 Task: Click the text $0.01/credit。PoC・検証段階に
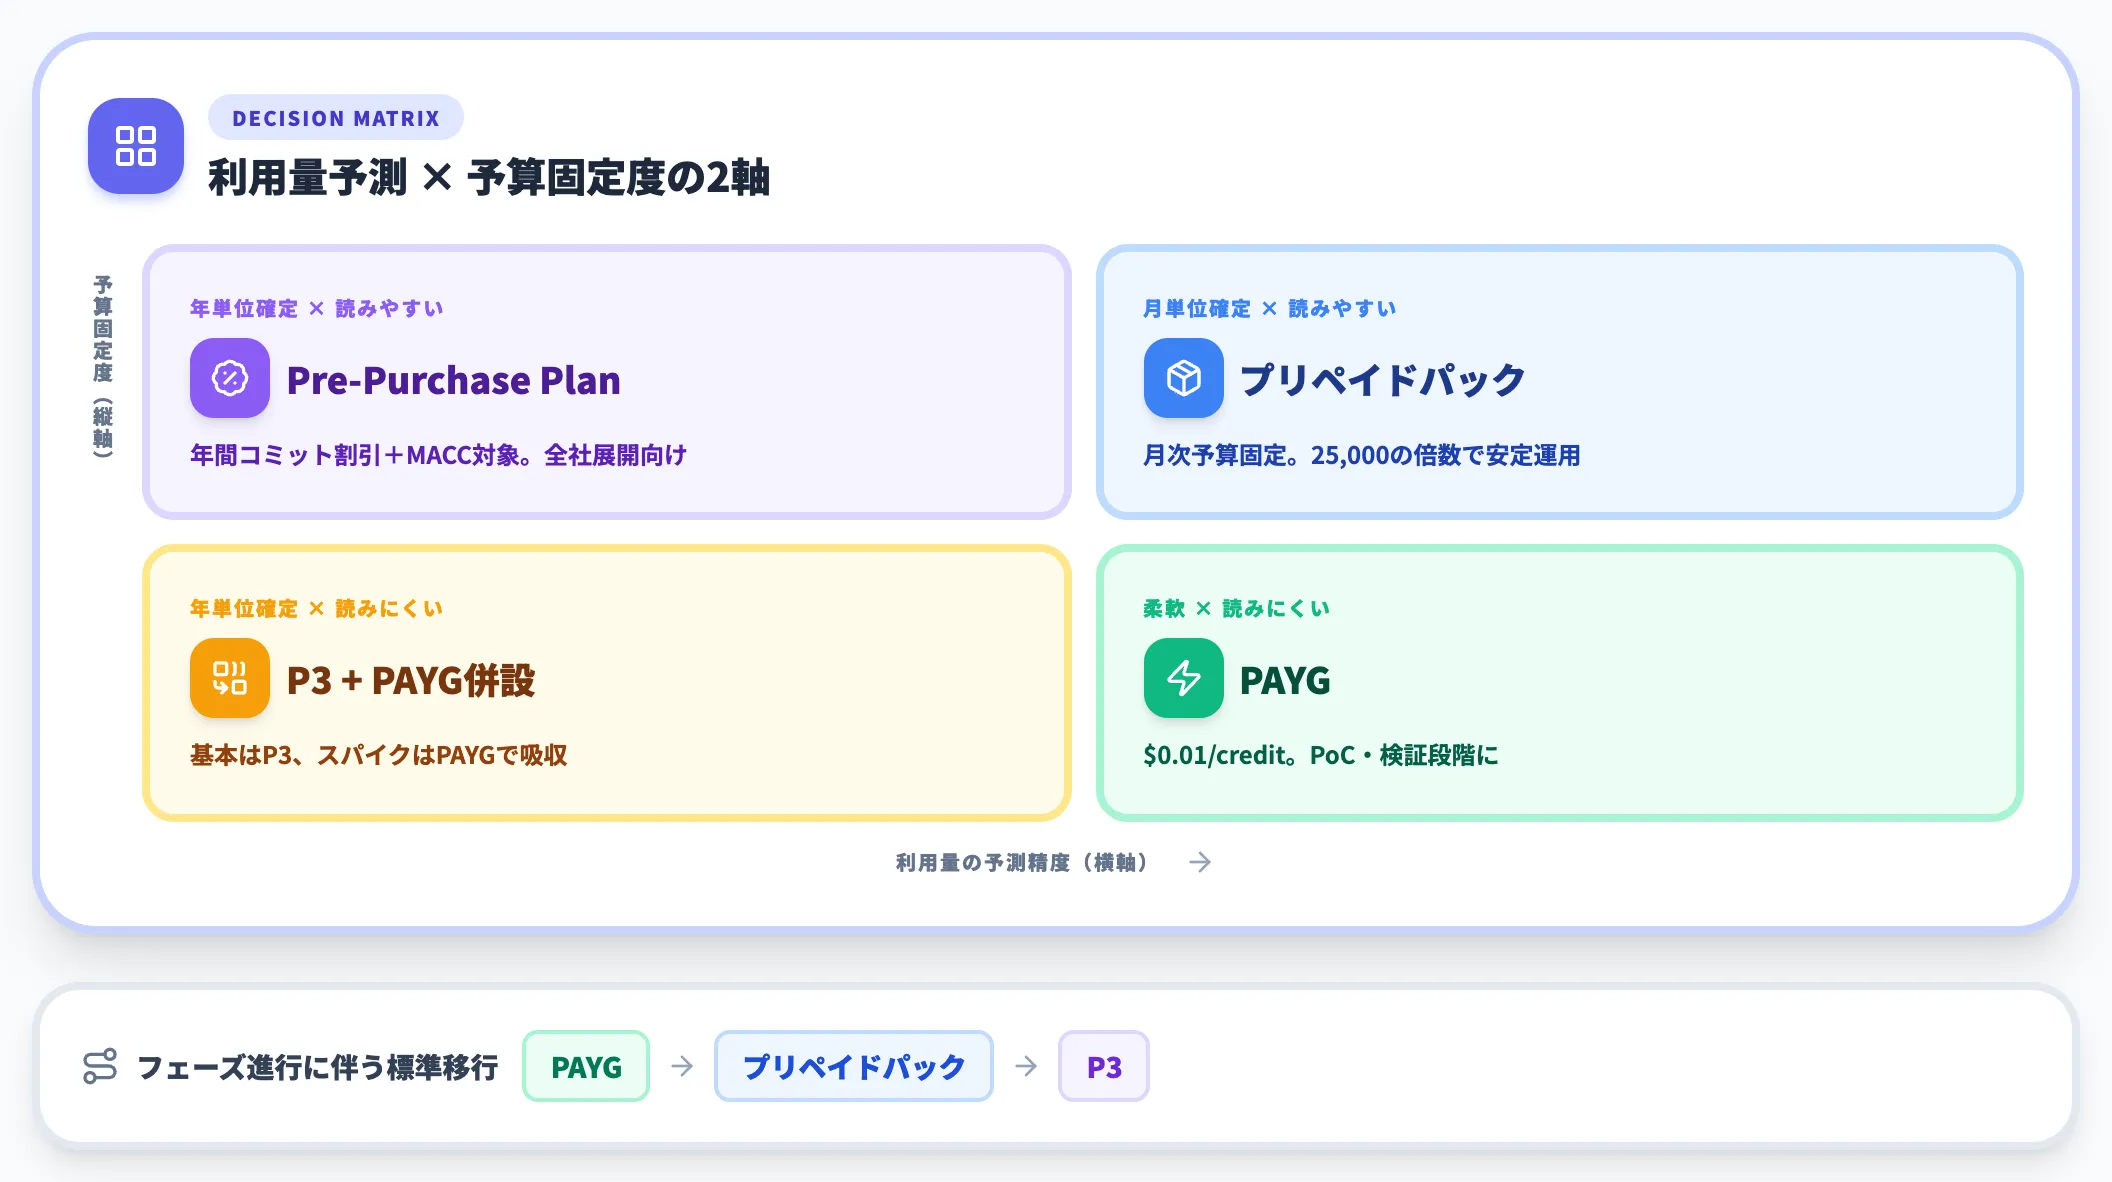click(1321, 755)
